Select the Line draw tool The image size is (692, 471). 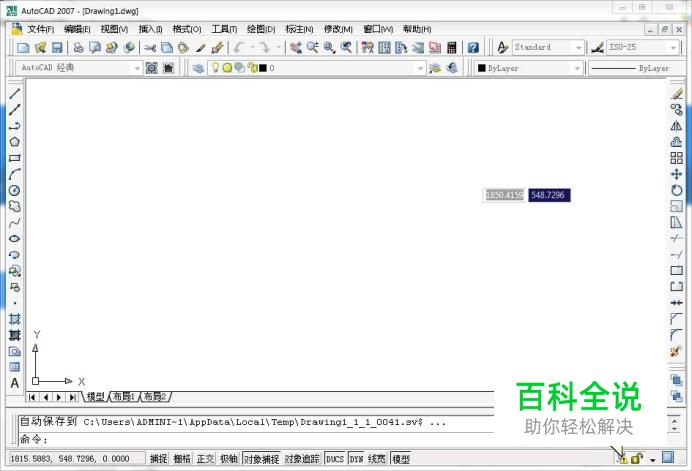point(15,93)
